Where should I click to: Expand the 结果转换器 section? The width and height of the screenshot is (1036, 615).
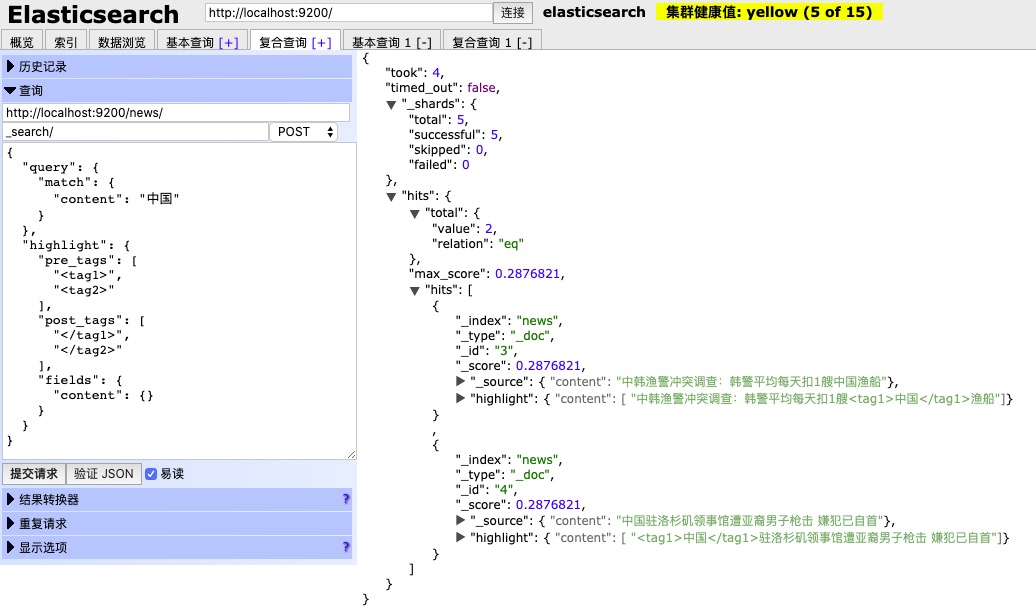pyautogui.click(x=177, y=499)
